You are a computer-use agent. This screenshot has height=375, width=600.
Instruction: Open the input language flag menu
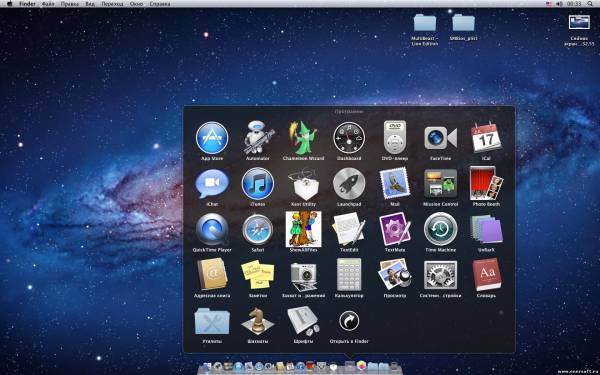click(549, 4)
